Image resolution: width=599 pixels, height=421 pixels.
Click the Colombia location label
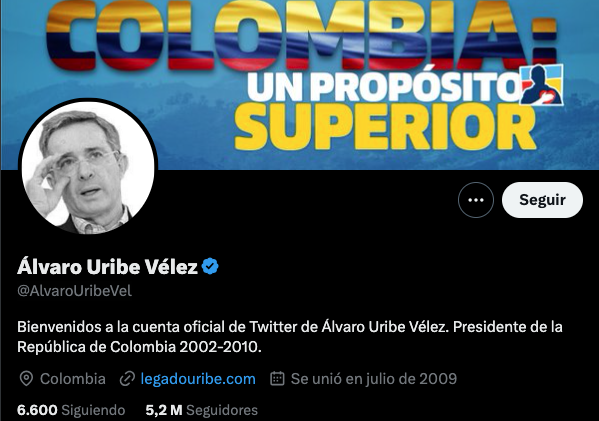click(73, 379)
